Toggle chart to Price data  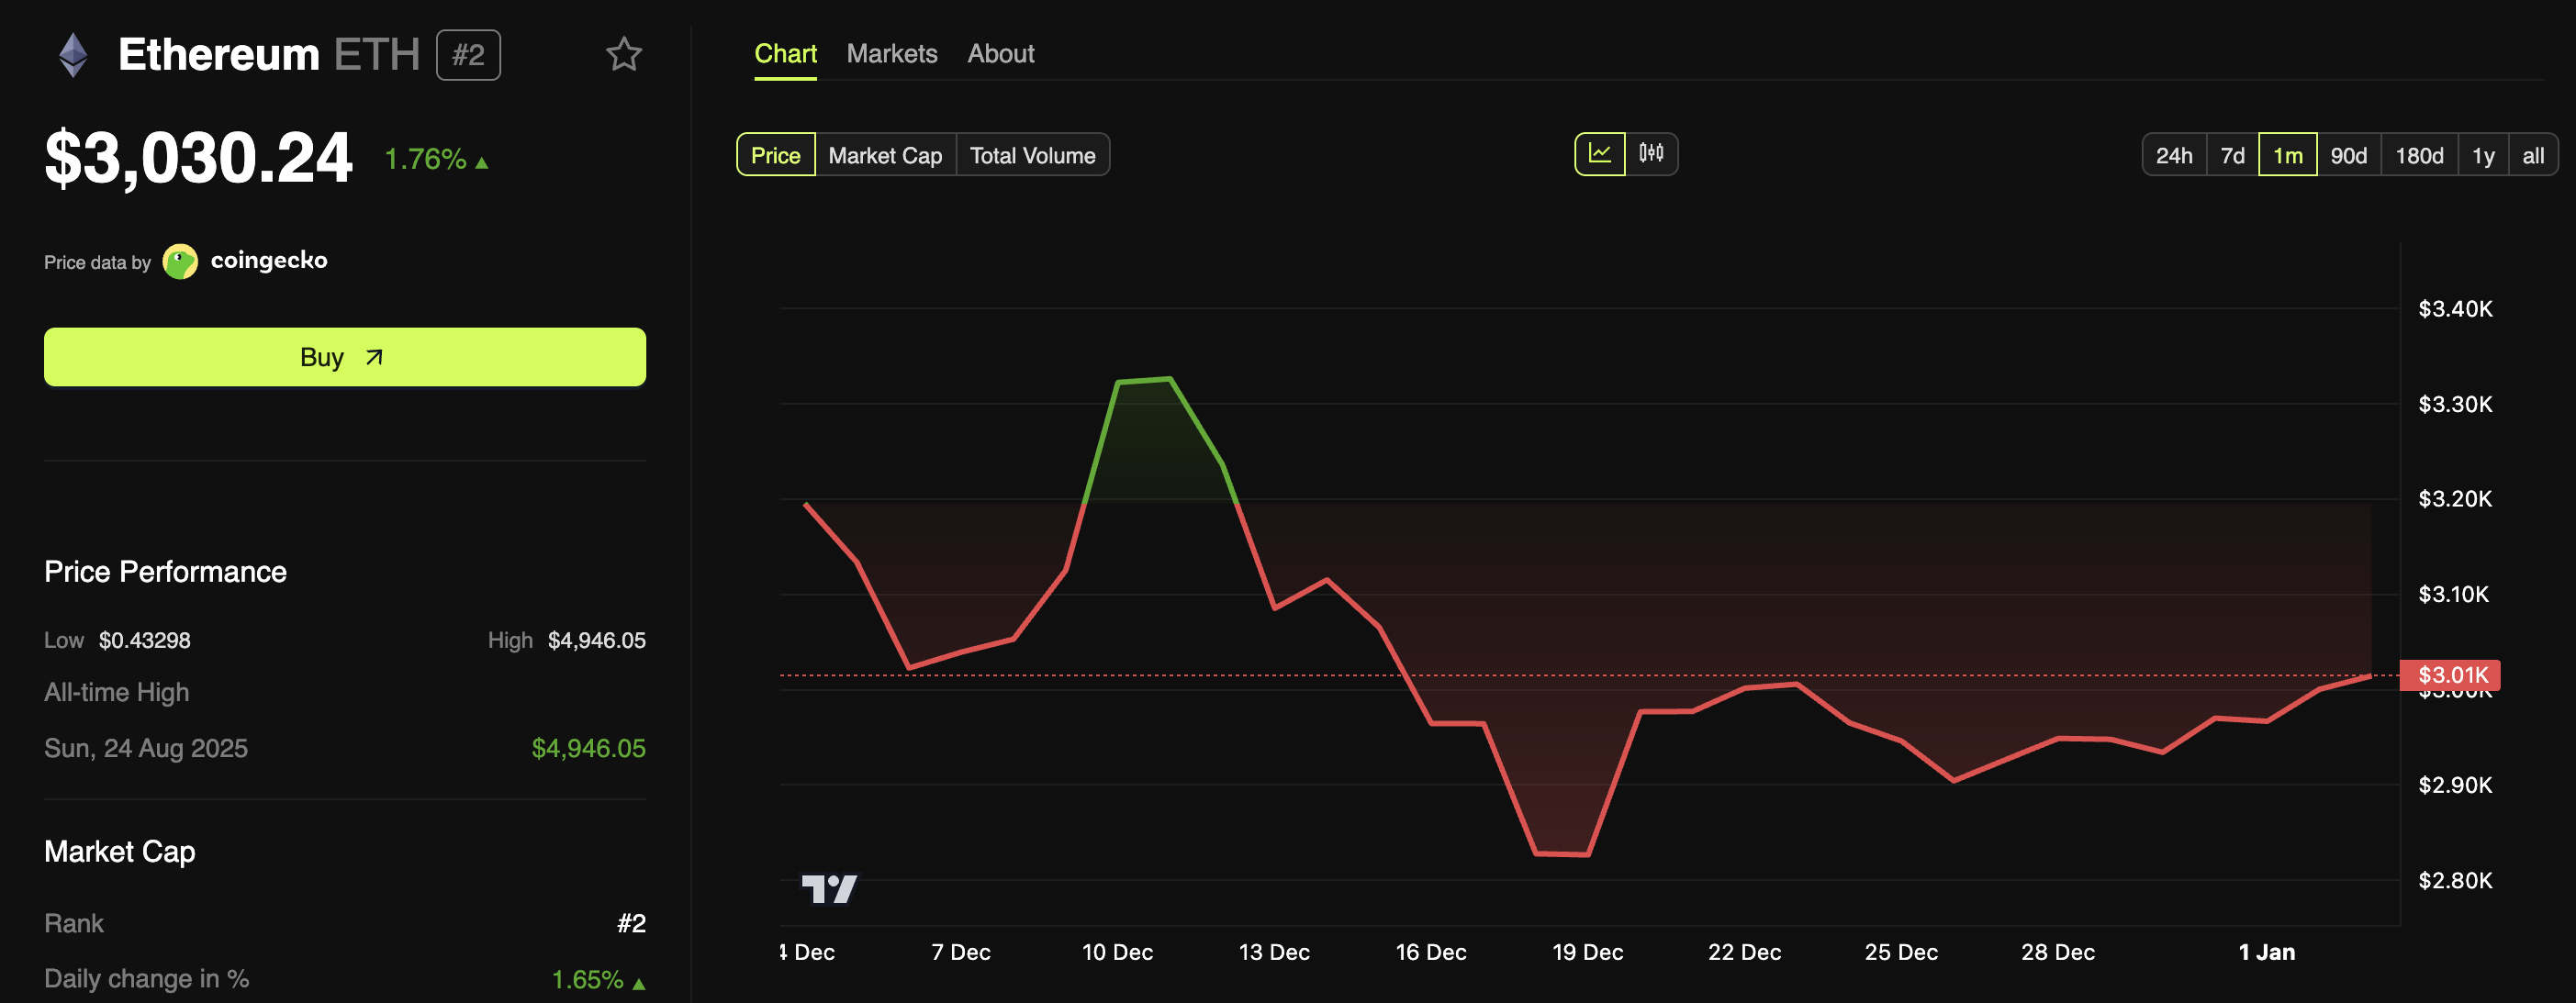click(x=775, y=155)
